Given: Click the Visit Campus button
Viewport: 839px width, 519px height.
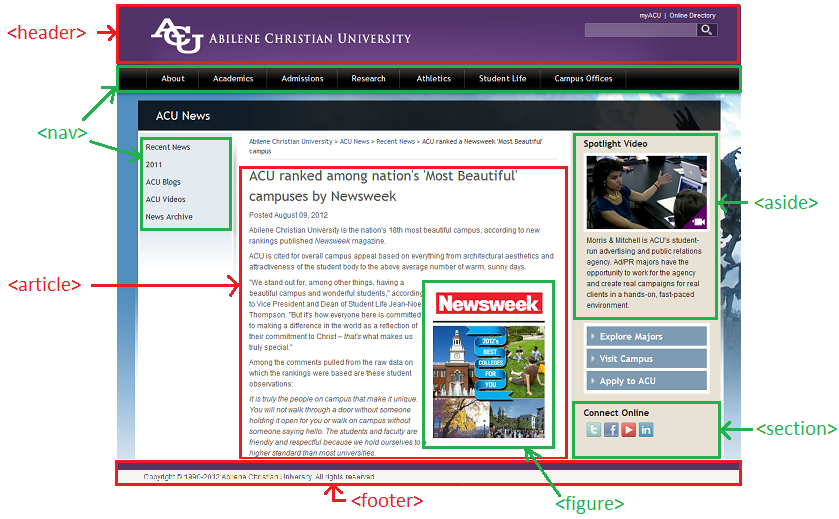Looking at the screenshot, I should (x=646, y=358).
